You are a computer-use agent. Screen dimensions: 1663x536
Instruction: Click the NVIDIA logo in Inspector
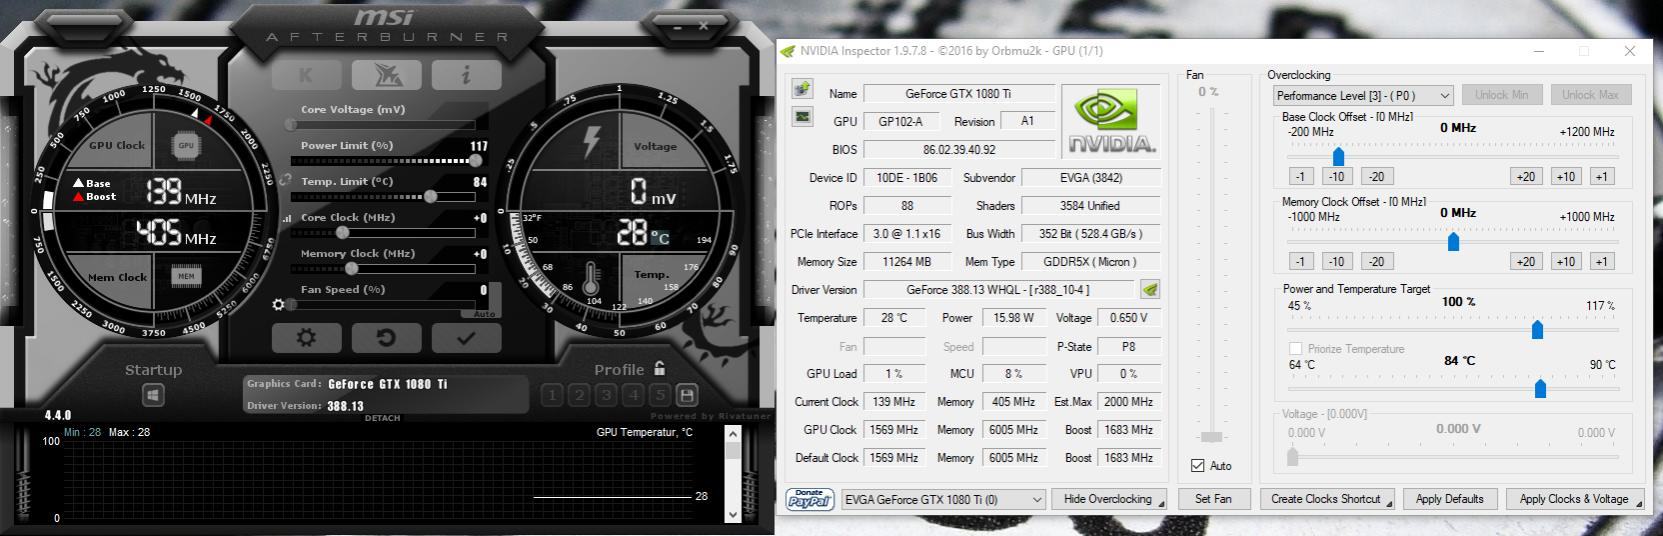click(x=1112, y=120)
